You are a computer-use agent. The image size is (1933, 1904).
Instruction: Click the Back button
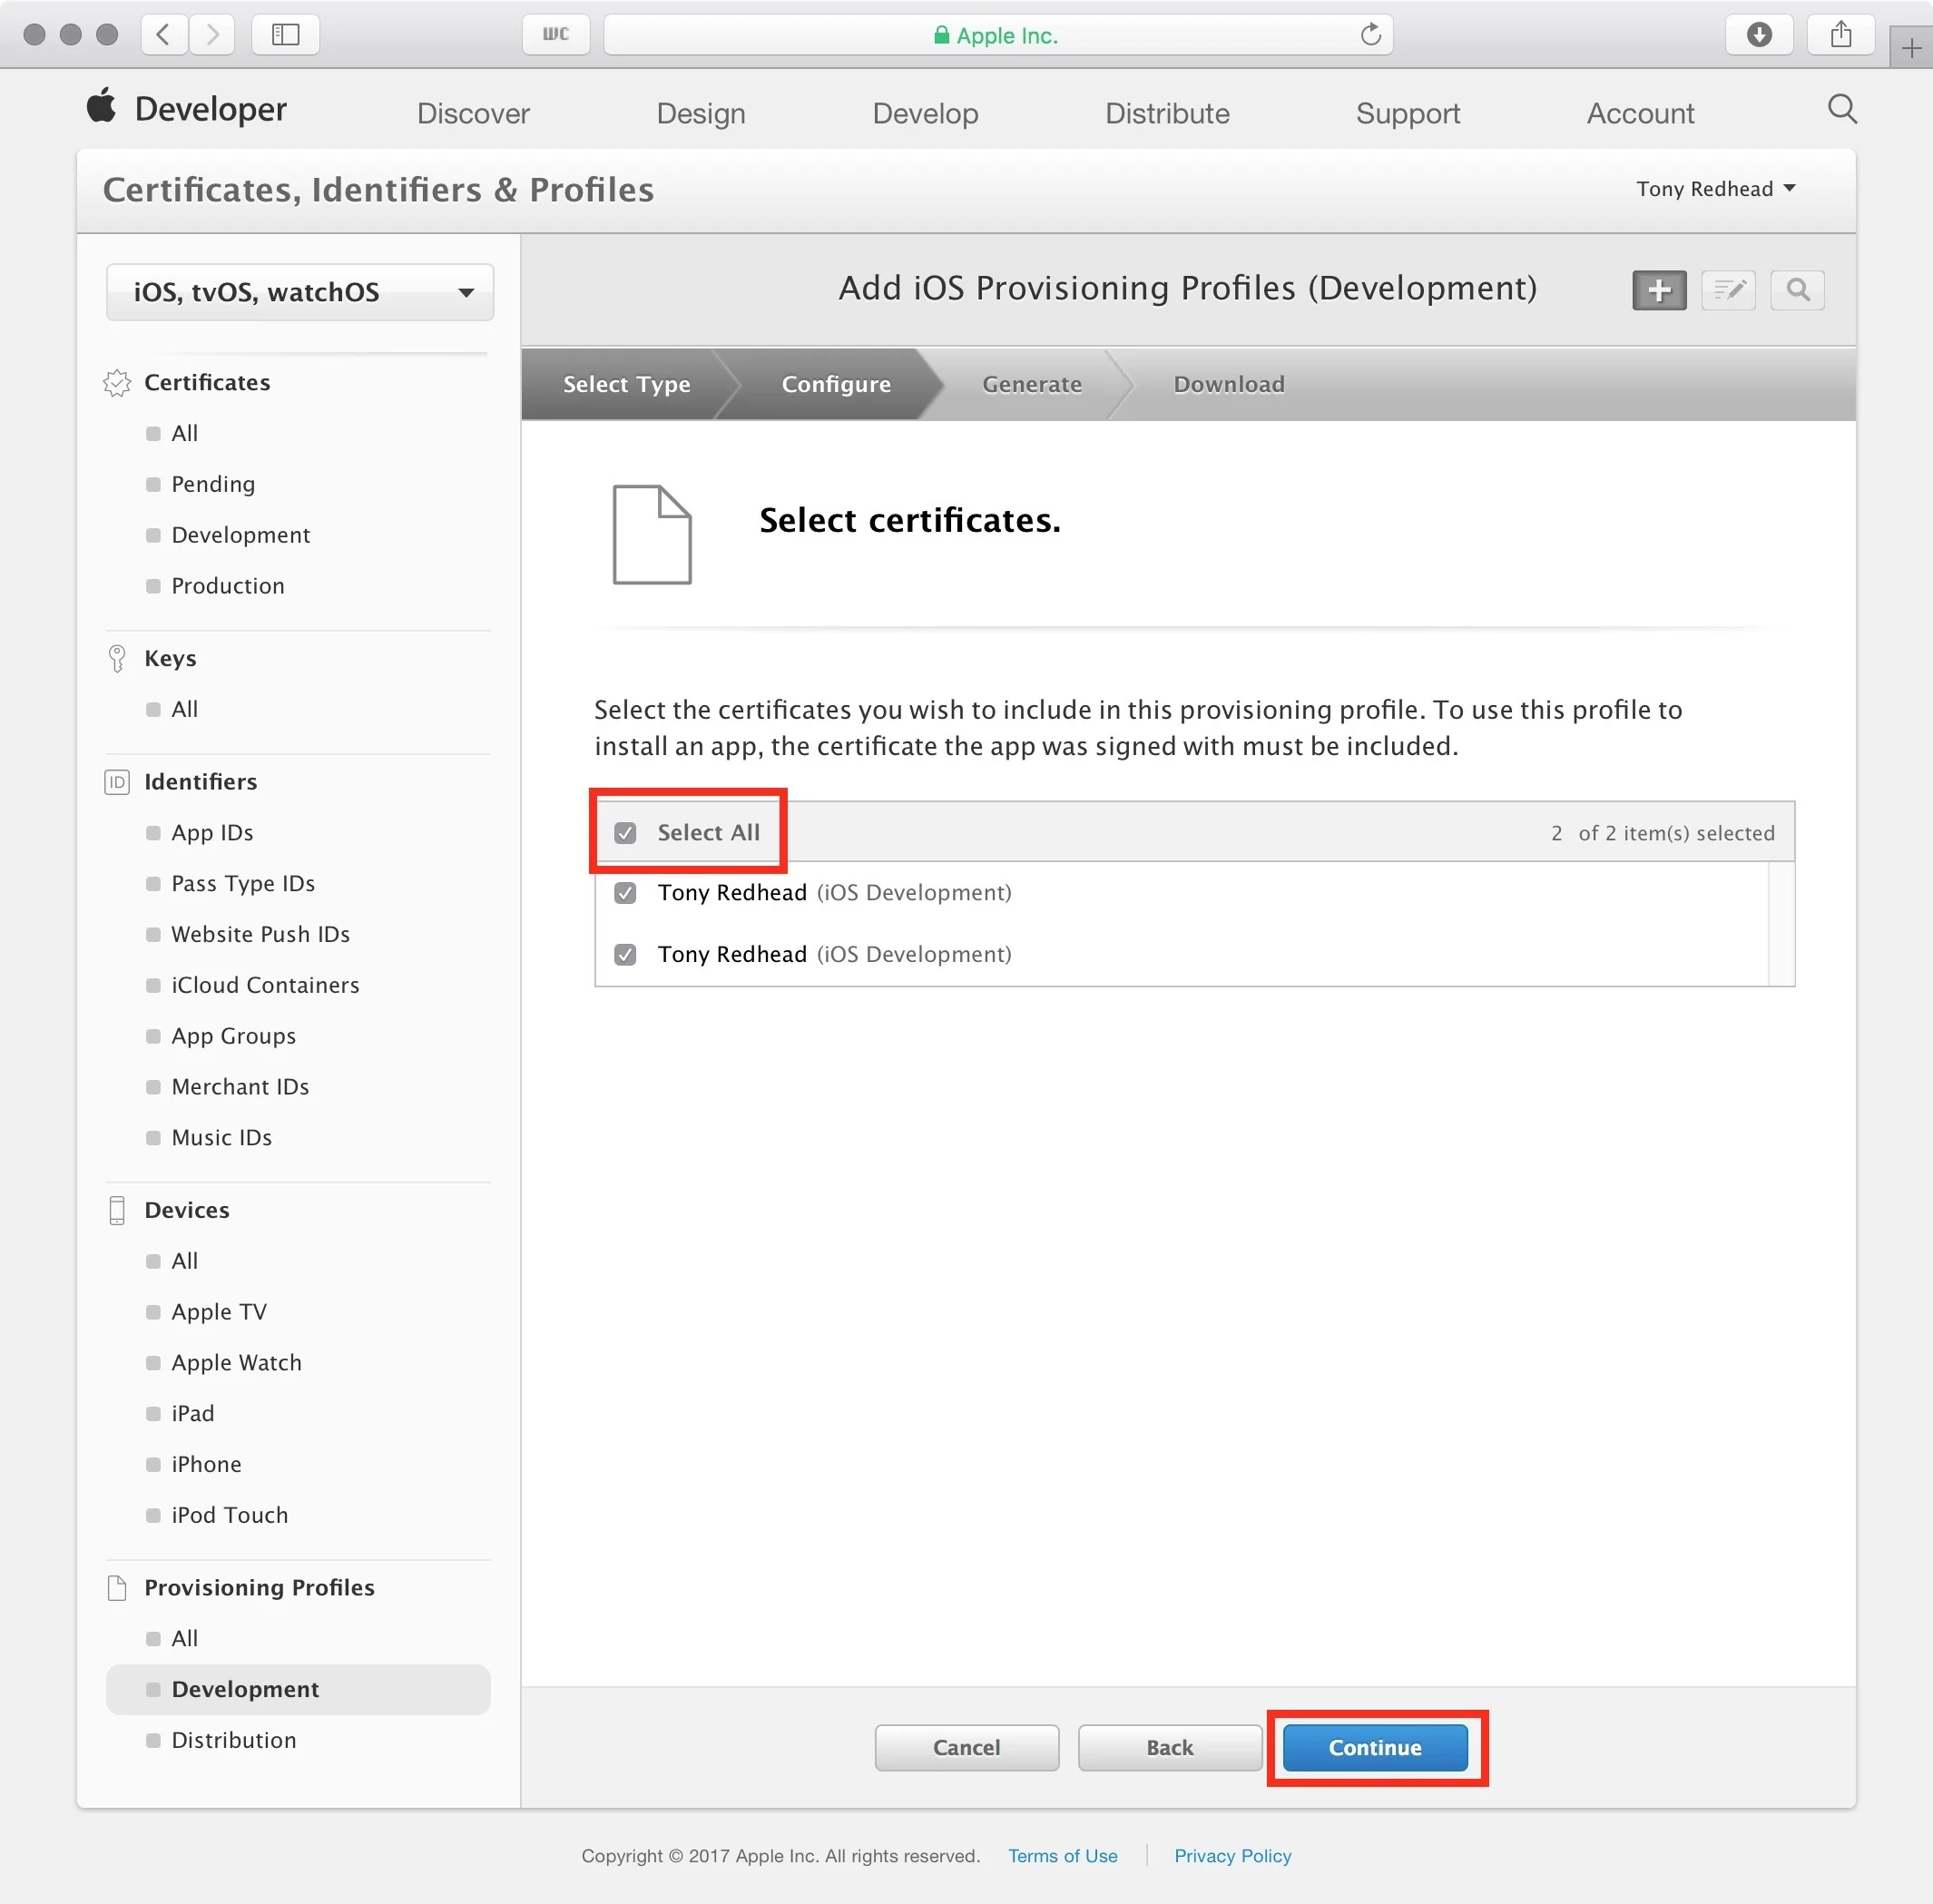1170,1747
